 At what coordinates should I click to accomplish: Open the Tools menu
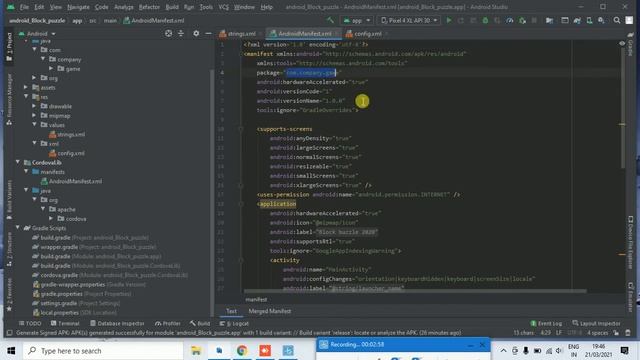pyautogui.click(x=206, y=7)
